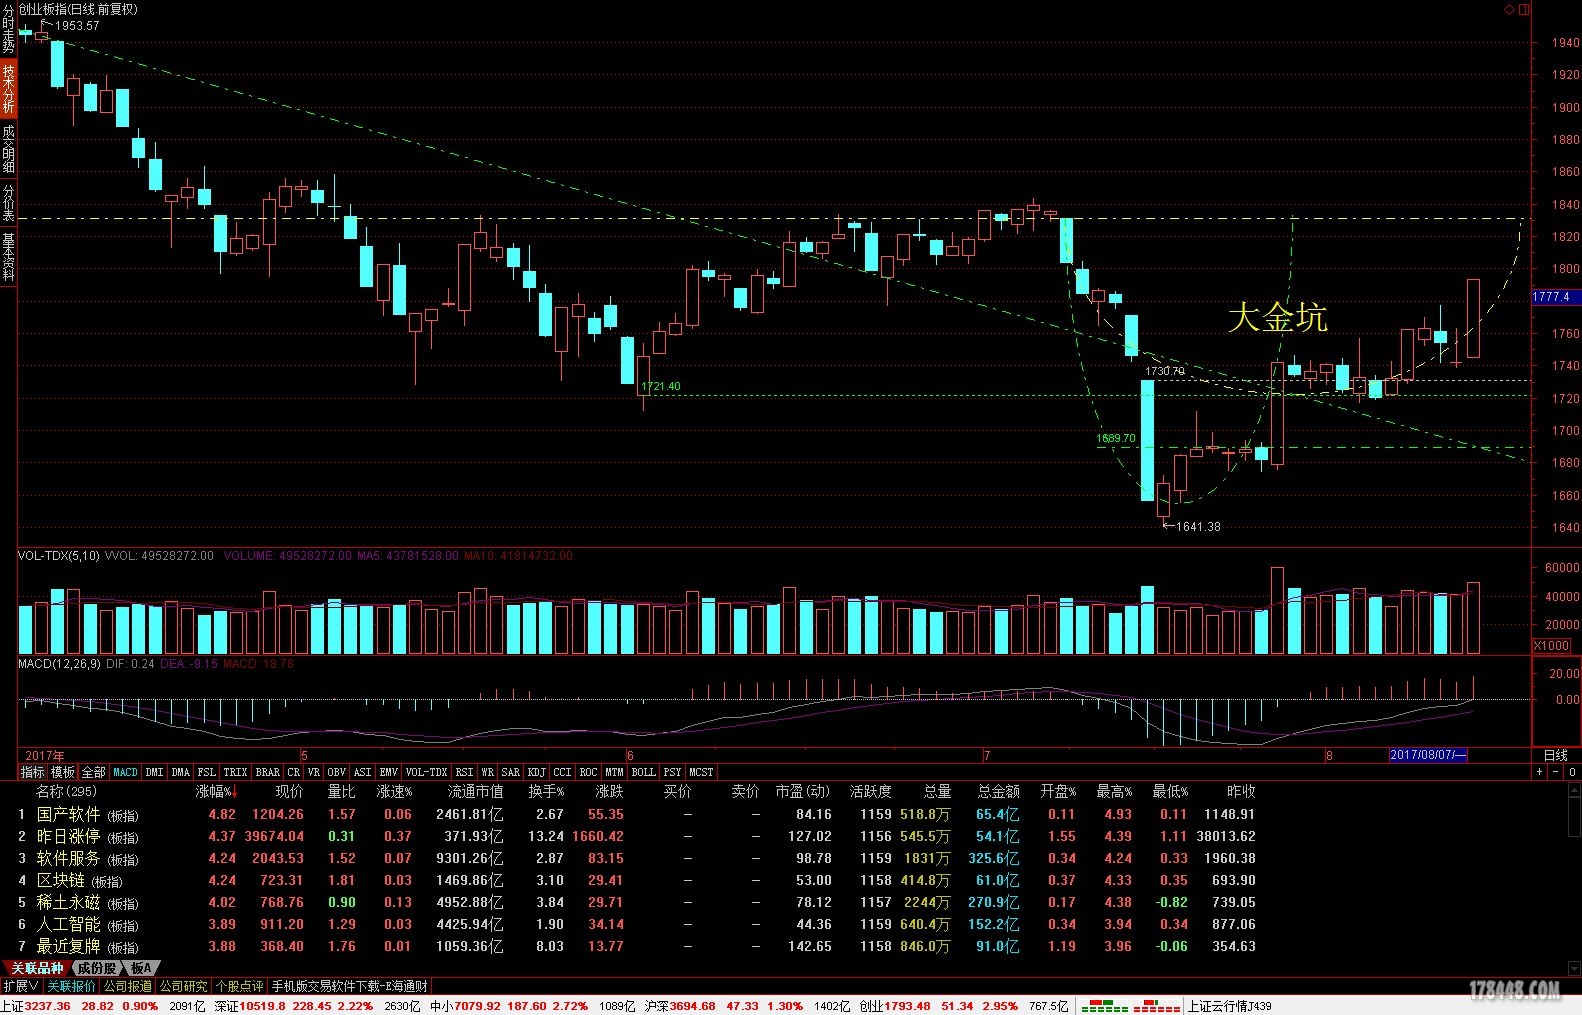The image size is (1582, 1015).
Task: Switch to the 关联品种 bottom tab
Action: point(37,968)
